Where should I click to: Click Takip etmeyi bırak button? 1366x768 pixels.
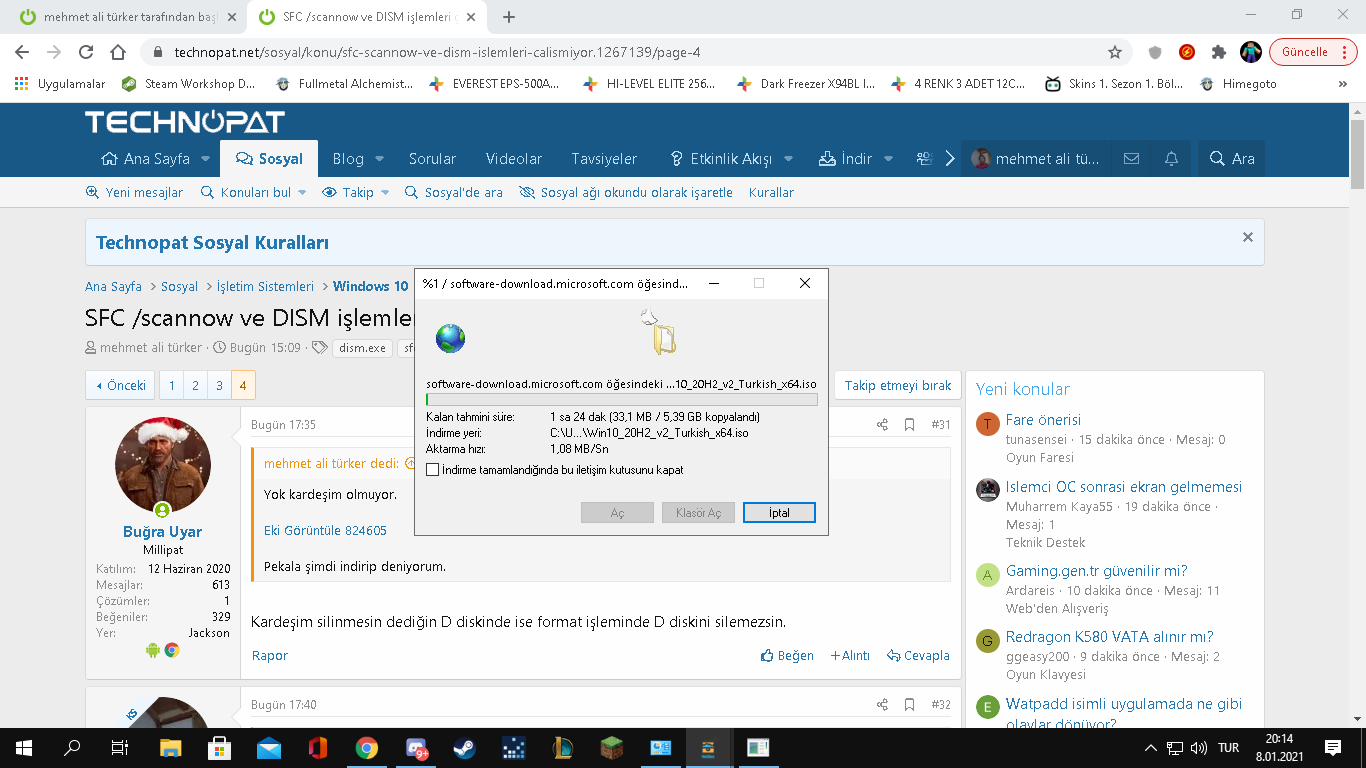pyautogui.click(x=898, y=385)
